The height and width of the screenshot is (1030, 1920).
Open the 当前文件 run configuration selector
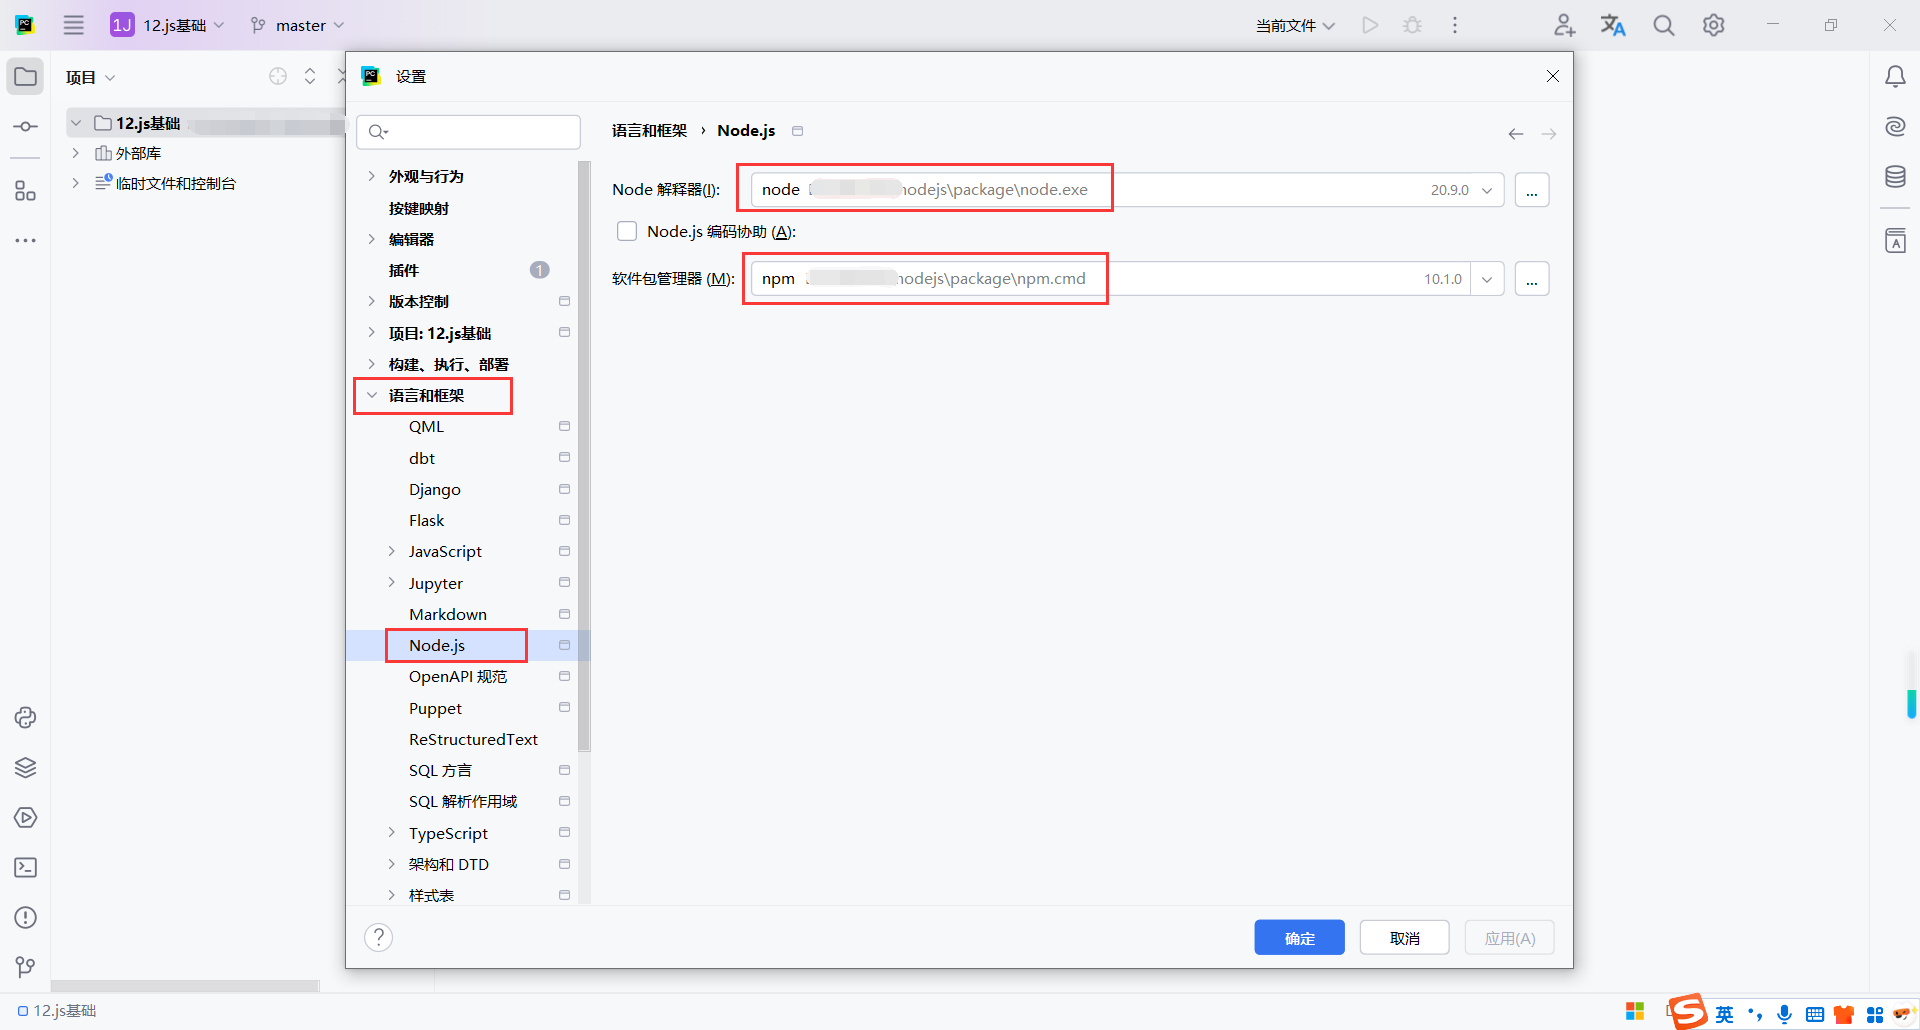click(1295, 25)
